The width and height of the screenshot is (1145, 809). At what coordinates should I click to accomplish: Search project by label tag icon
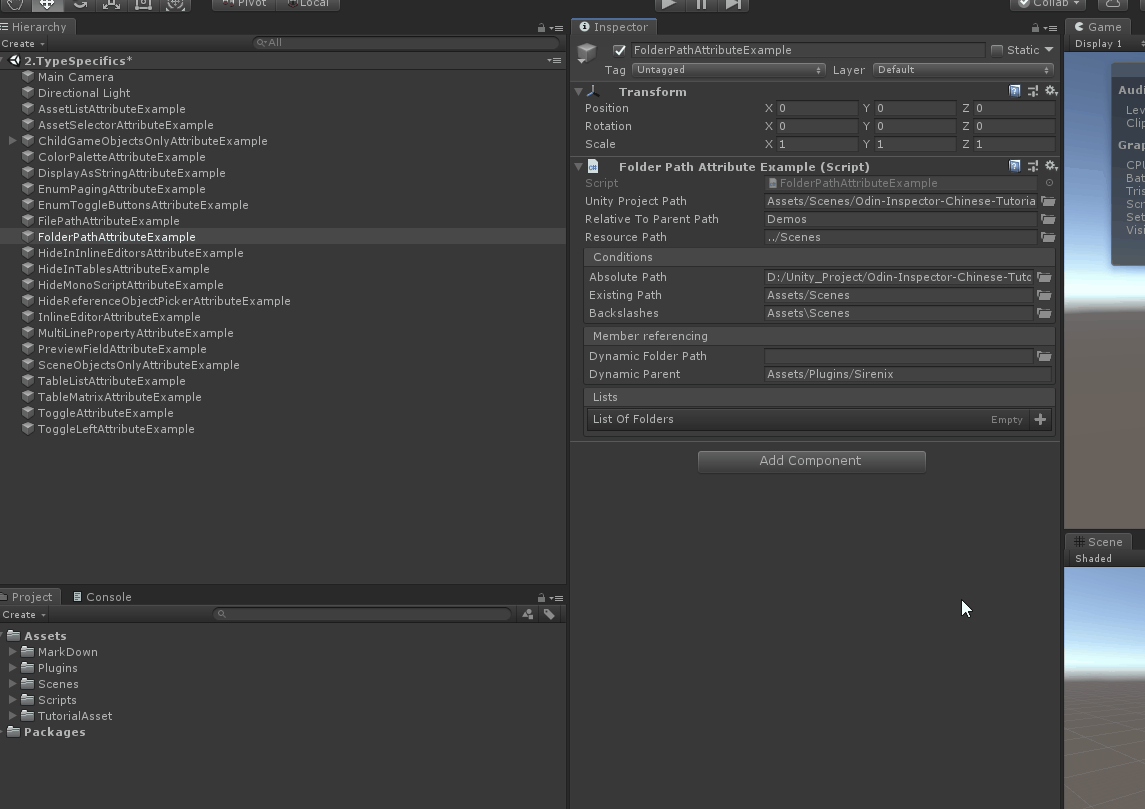click(x=549, y=614)
